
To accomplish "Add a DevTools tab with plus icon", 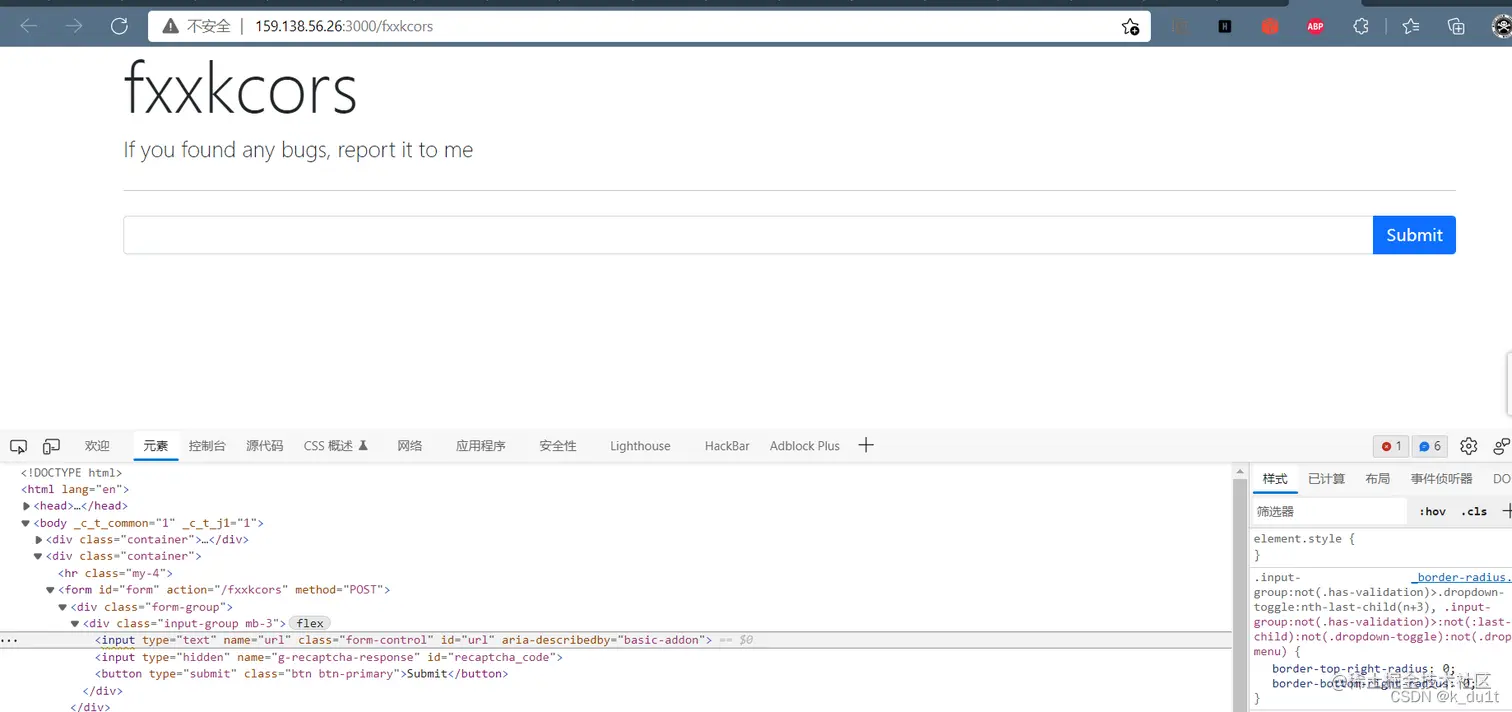I will (866, 445).
